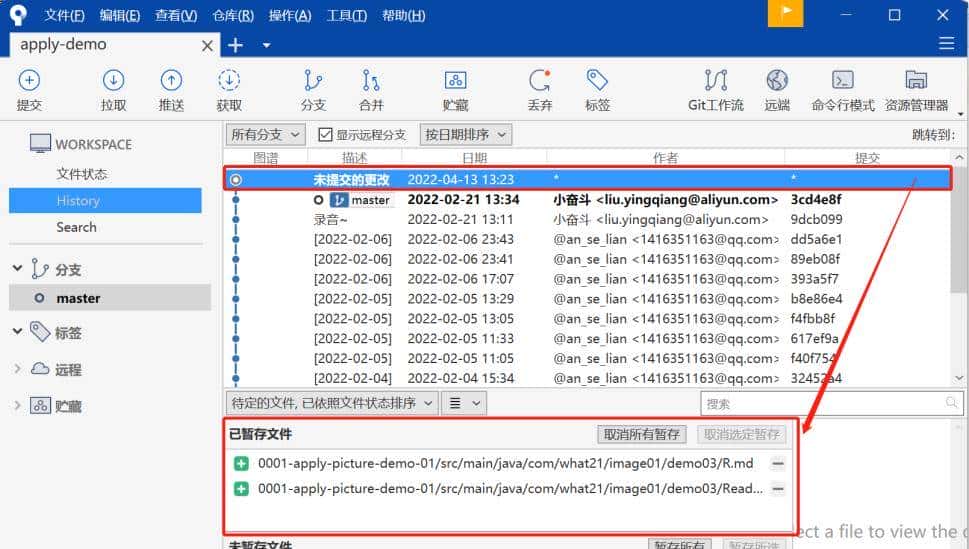The image size is (969, 549).
Task: Expand the 贮藏 section in sidebar
Action: [17, 405]
